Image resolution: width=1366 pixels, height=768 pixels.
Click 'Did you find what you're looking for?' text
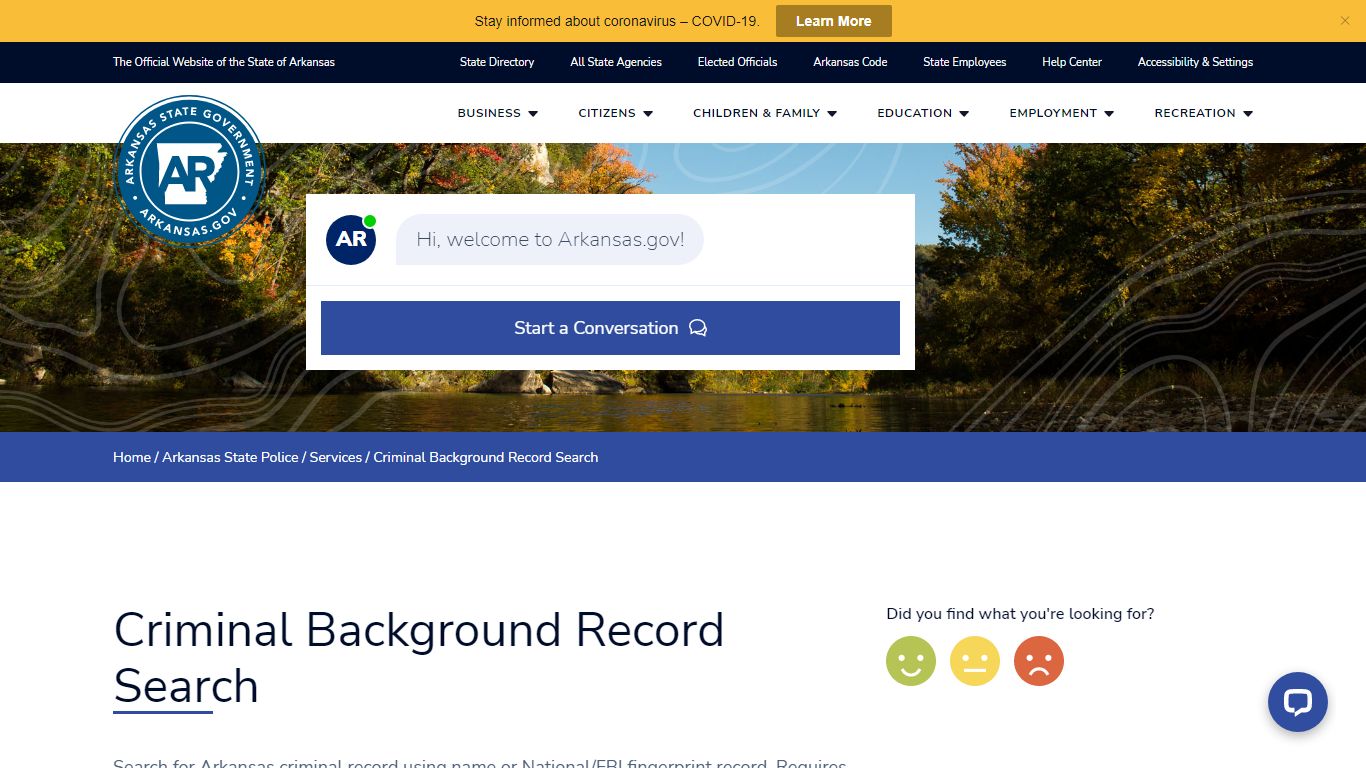[x=1020, y=614]
